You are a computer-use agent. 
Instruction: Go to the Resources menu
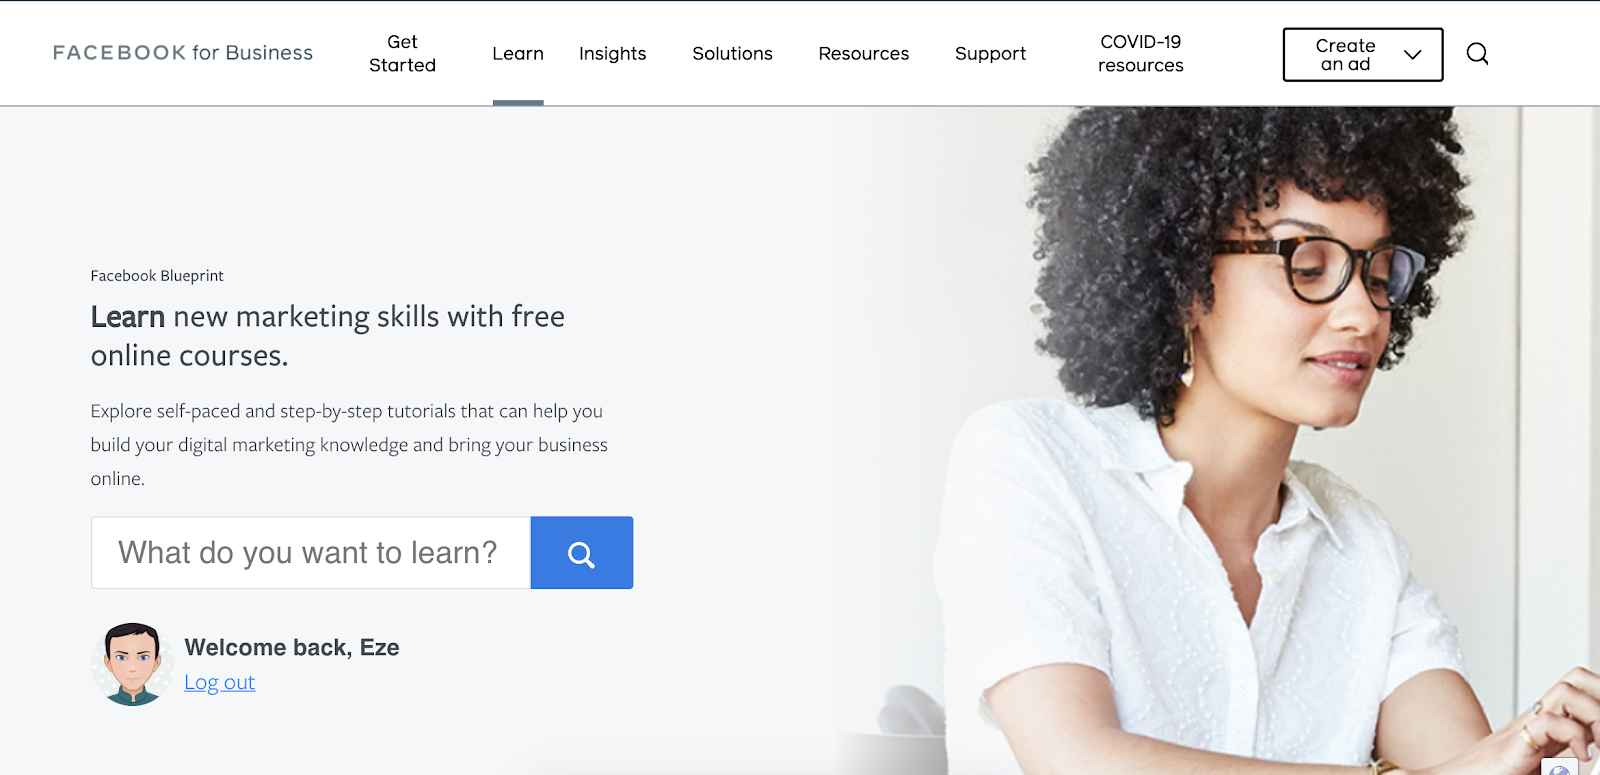pos(864,54)
